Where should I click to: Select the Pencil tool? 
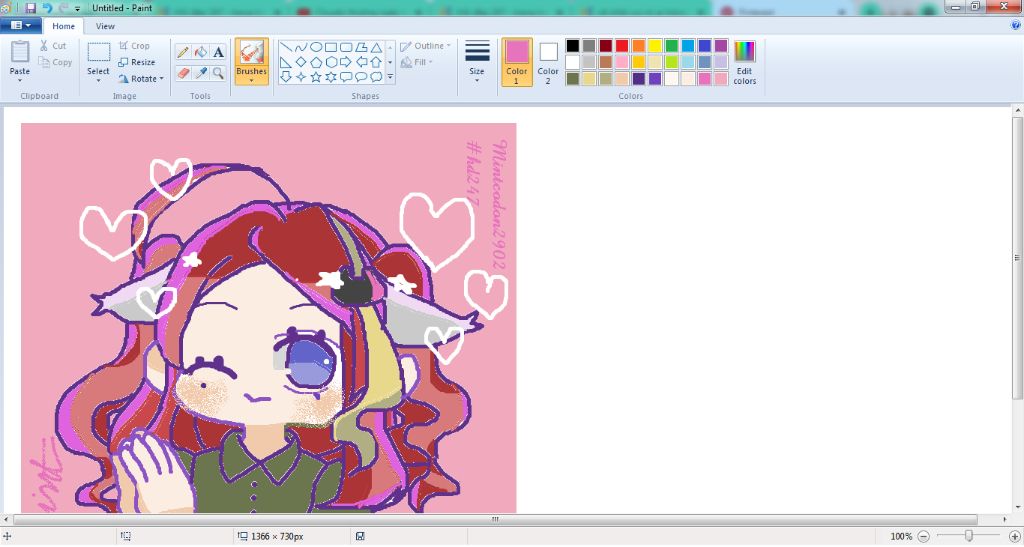[x=183, y=52]
